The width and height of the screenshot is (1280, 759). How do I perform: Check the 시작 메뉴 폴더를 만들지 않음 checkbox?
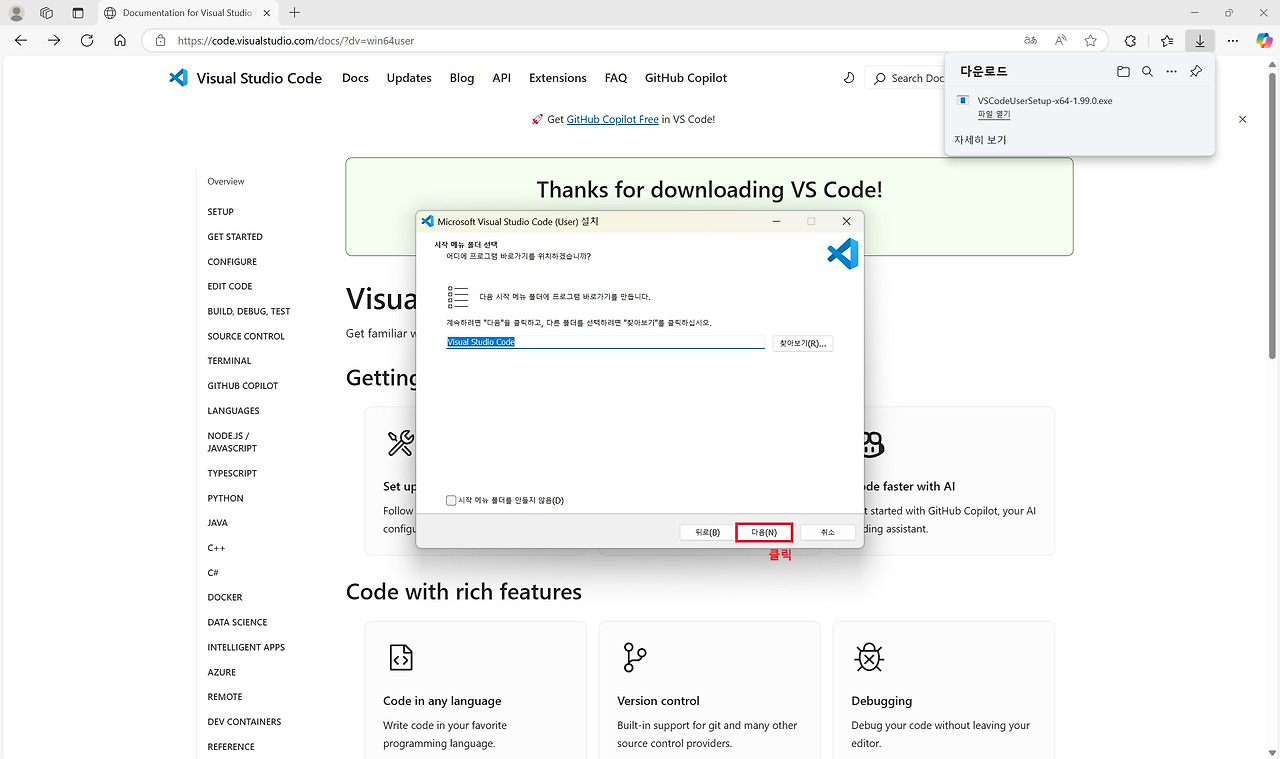[451, 500]
